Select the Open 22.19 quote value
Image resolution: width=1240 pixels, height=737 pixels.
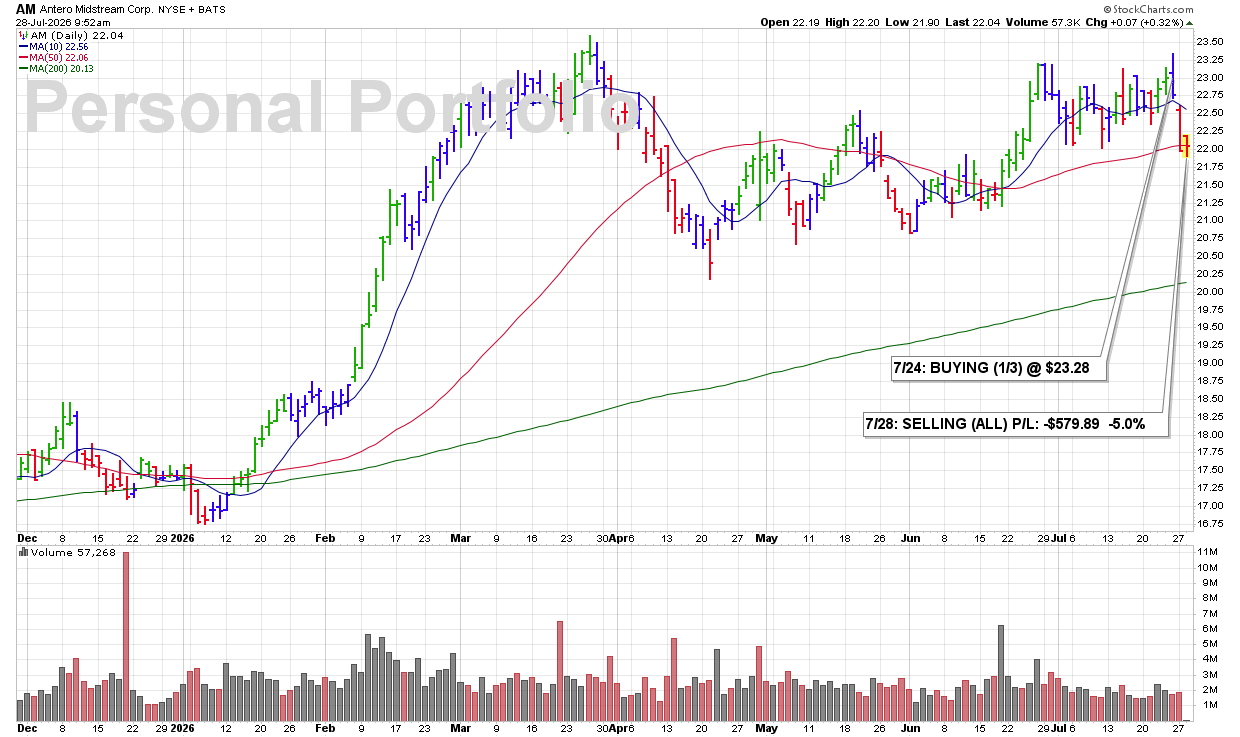(790, 22)
